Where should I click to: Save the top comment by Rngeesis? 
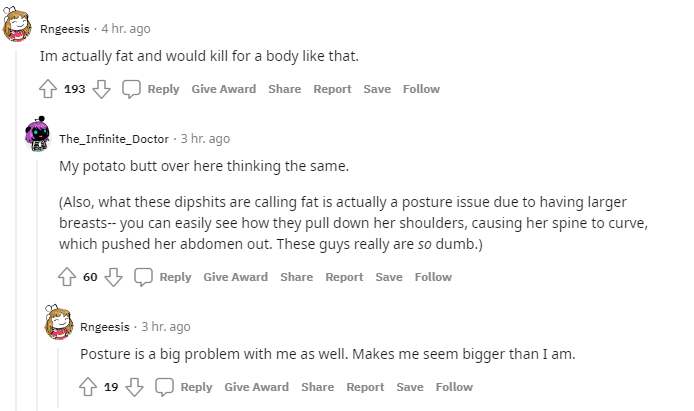click(x=377, y=89)
